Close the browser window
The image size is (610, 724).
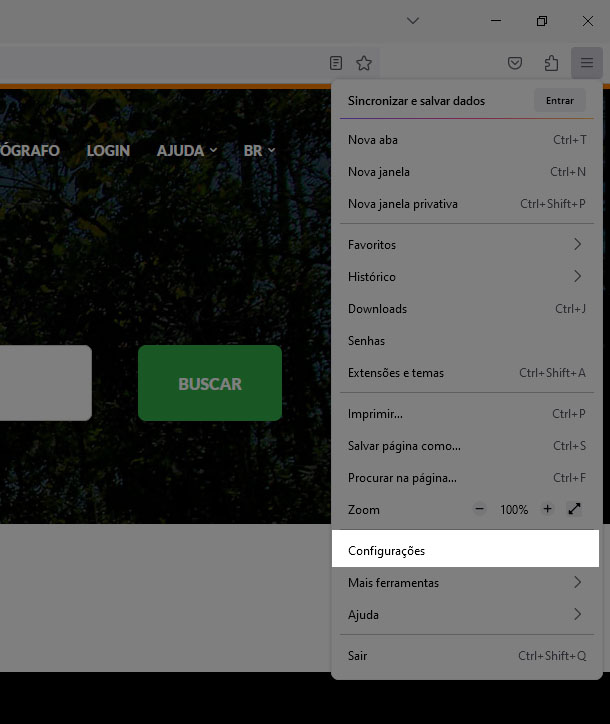587,21
